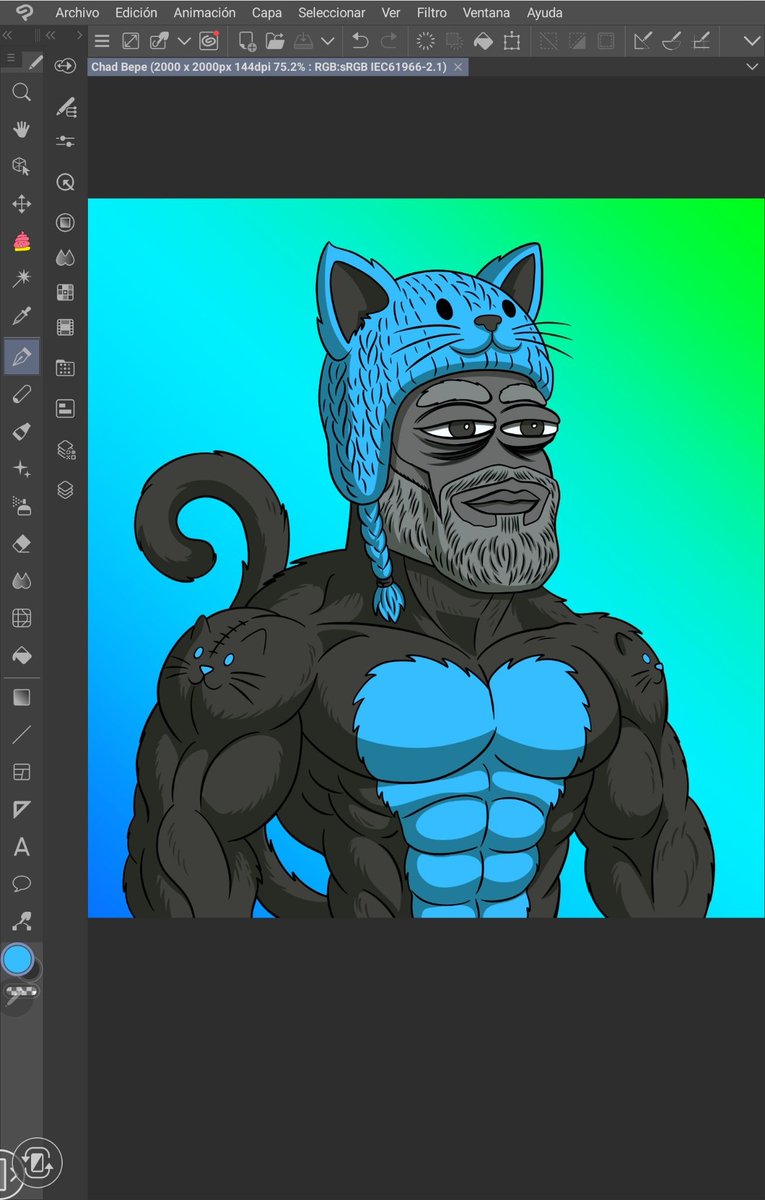Viewport: 765px width, 1200px height.
Task: Open the Capa menu
Action: pos(267,13)
